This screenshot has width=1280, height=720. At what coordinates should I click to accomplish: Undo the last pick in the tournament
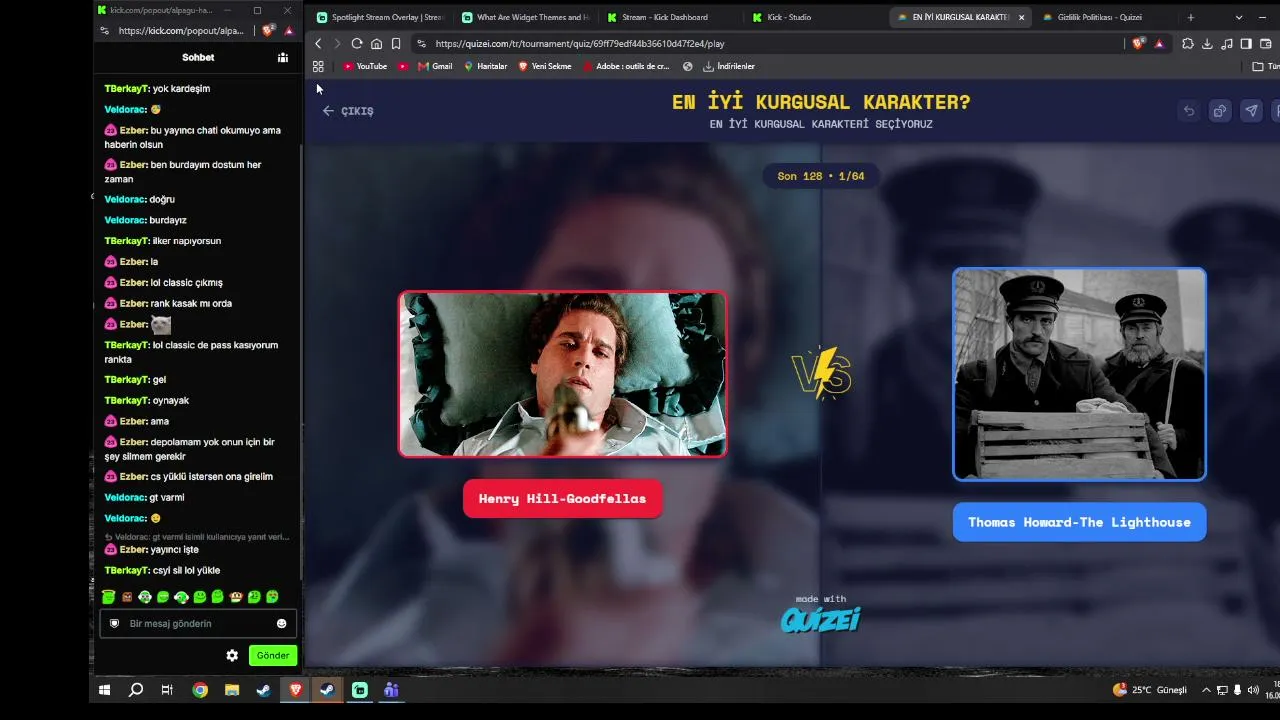(1189, 111)
